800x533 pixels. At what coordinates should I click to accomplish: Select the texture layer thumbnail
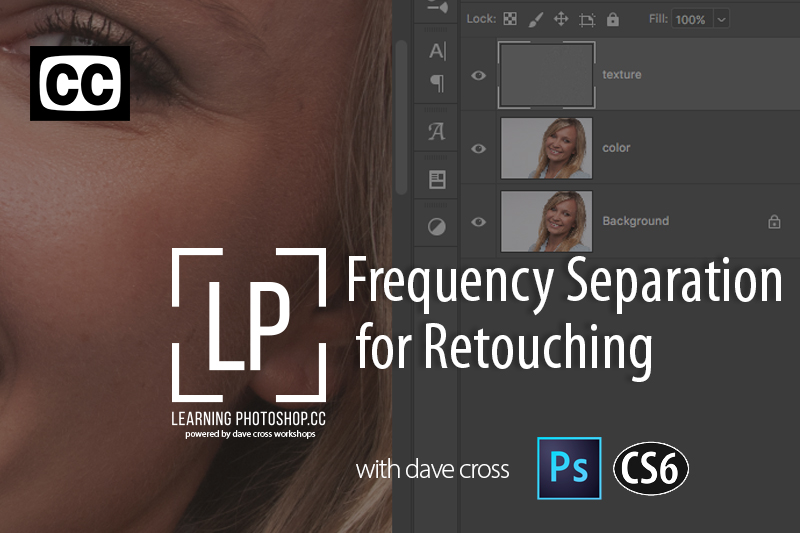(x=546, y=75)
